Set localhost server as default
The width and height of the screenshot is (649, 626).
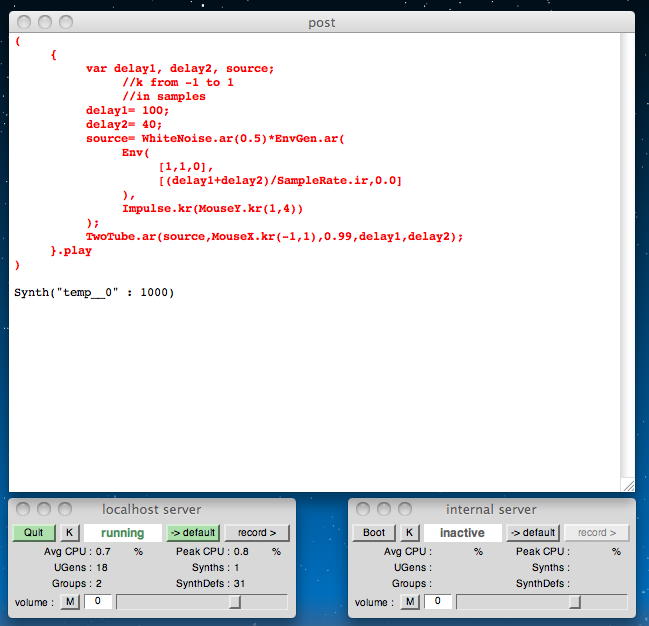[x=192, y=533]
